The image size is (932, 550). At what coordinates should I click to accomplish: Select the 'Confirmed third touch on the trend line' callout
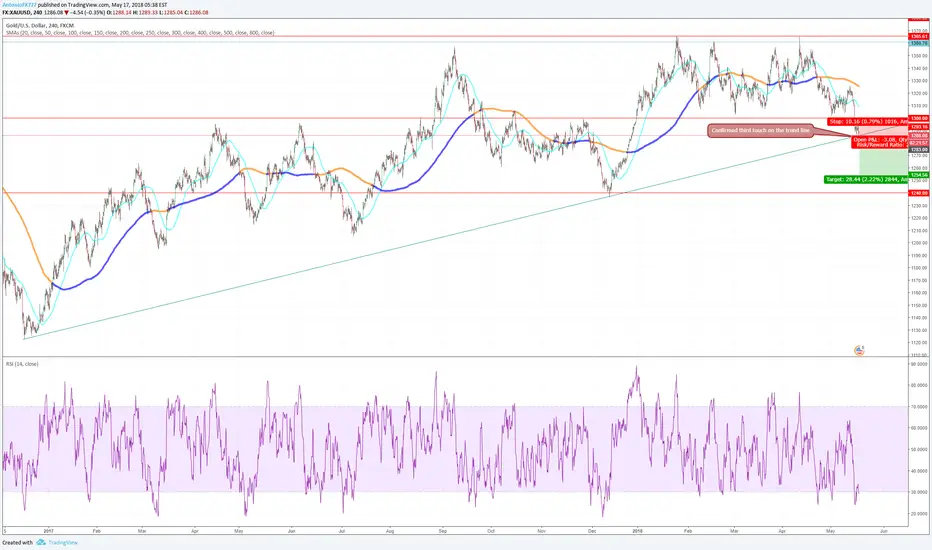click(x=761, y=130)
